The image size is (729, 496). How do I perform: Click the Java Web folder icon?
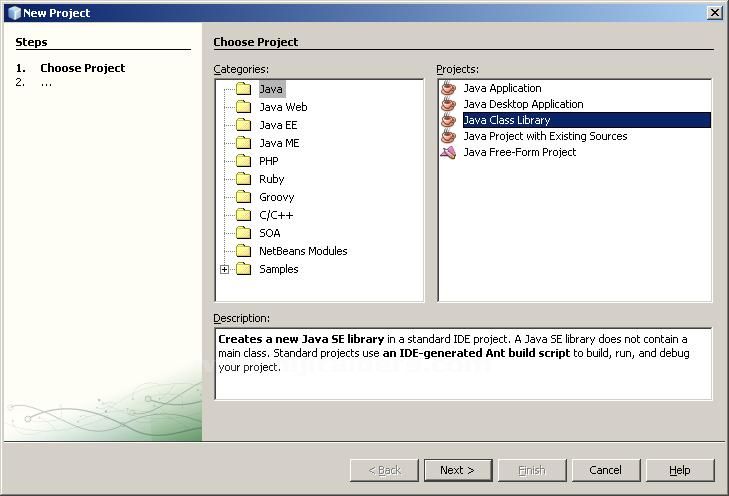tap(243, 107)
